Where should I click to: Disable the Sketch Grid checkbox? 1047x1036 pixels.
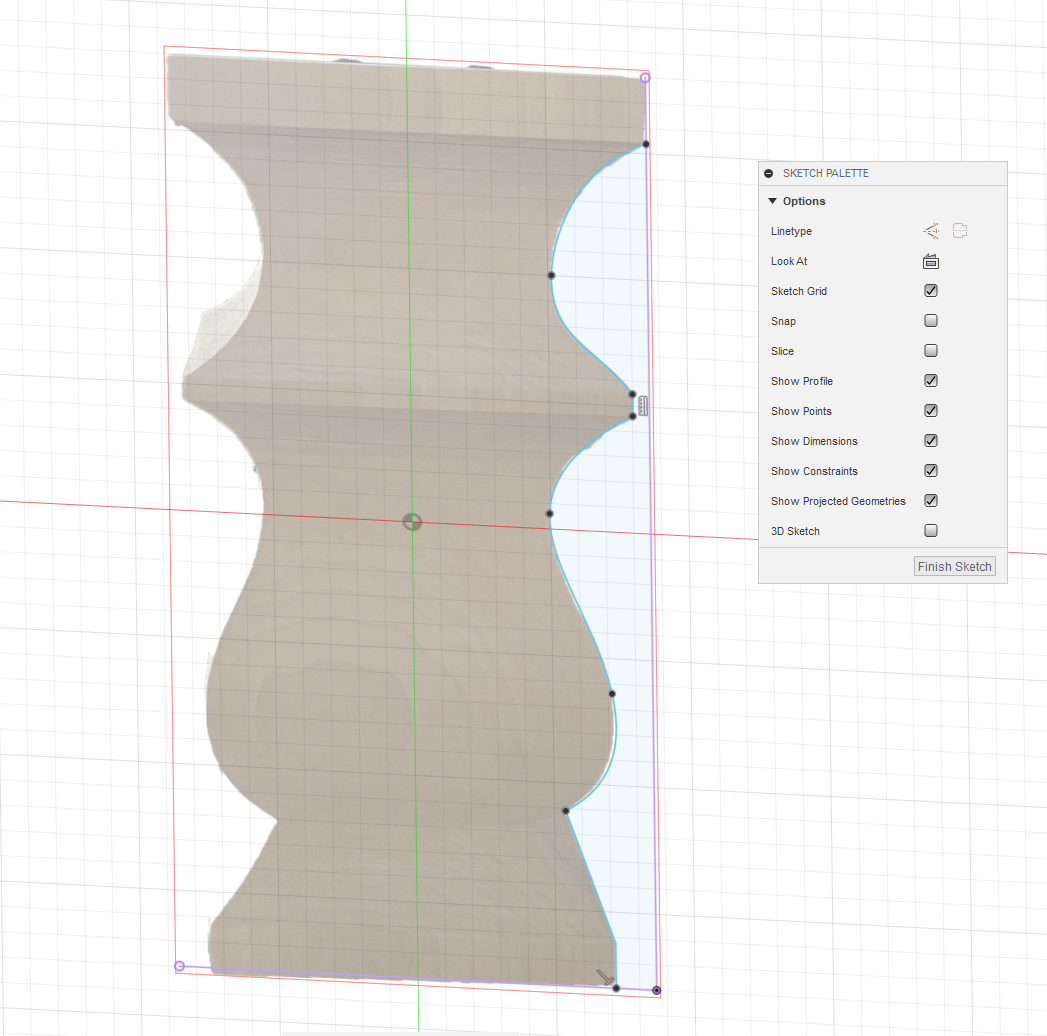(930, 290)
